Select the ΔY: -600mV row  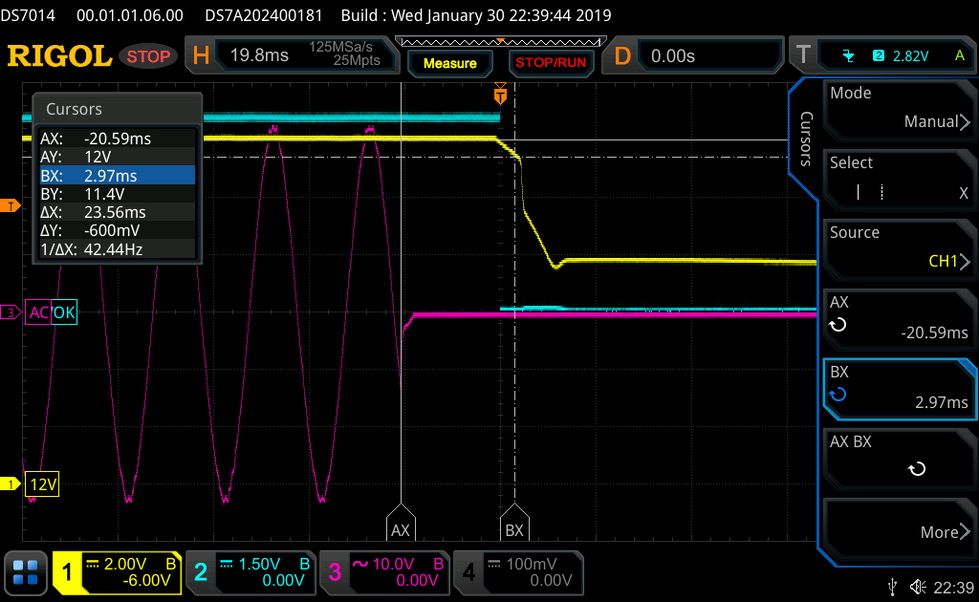pos(117,230)
